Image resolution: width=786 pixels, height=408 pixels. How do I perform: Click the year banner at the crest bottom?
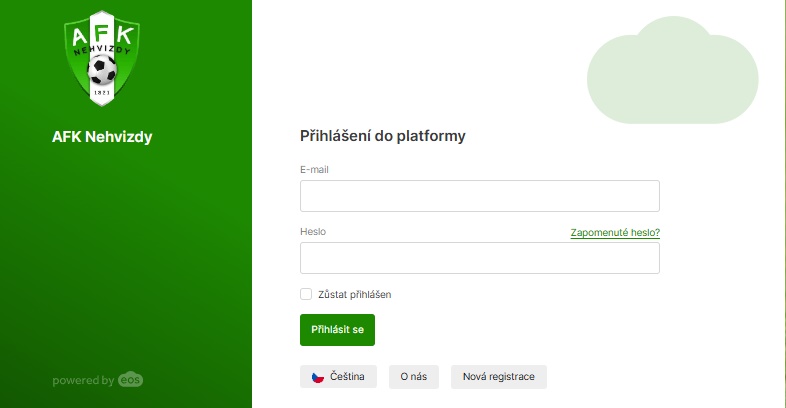tap(102, 93)
